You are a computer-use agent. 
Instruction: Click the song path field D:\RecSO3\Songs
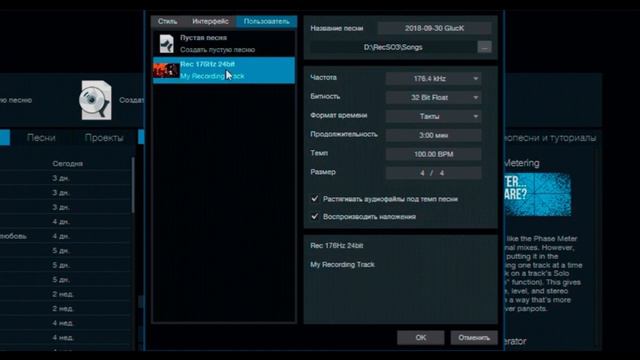[x=393, y=47]
